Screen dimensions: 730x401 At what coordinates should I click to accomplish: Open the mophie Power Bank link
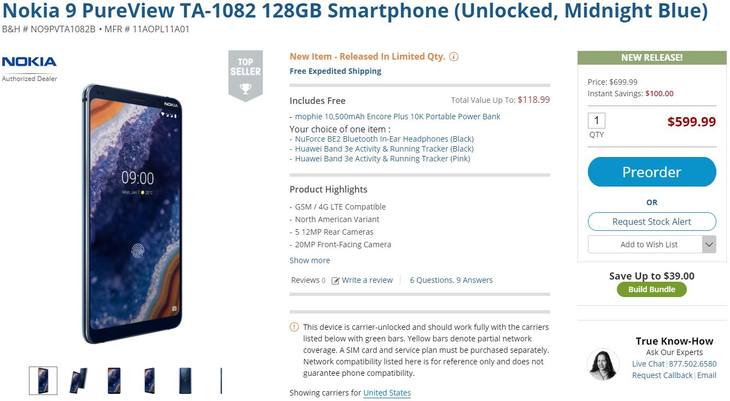tap(398, 116)
